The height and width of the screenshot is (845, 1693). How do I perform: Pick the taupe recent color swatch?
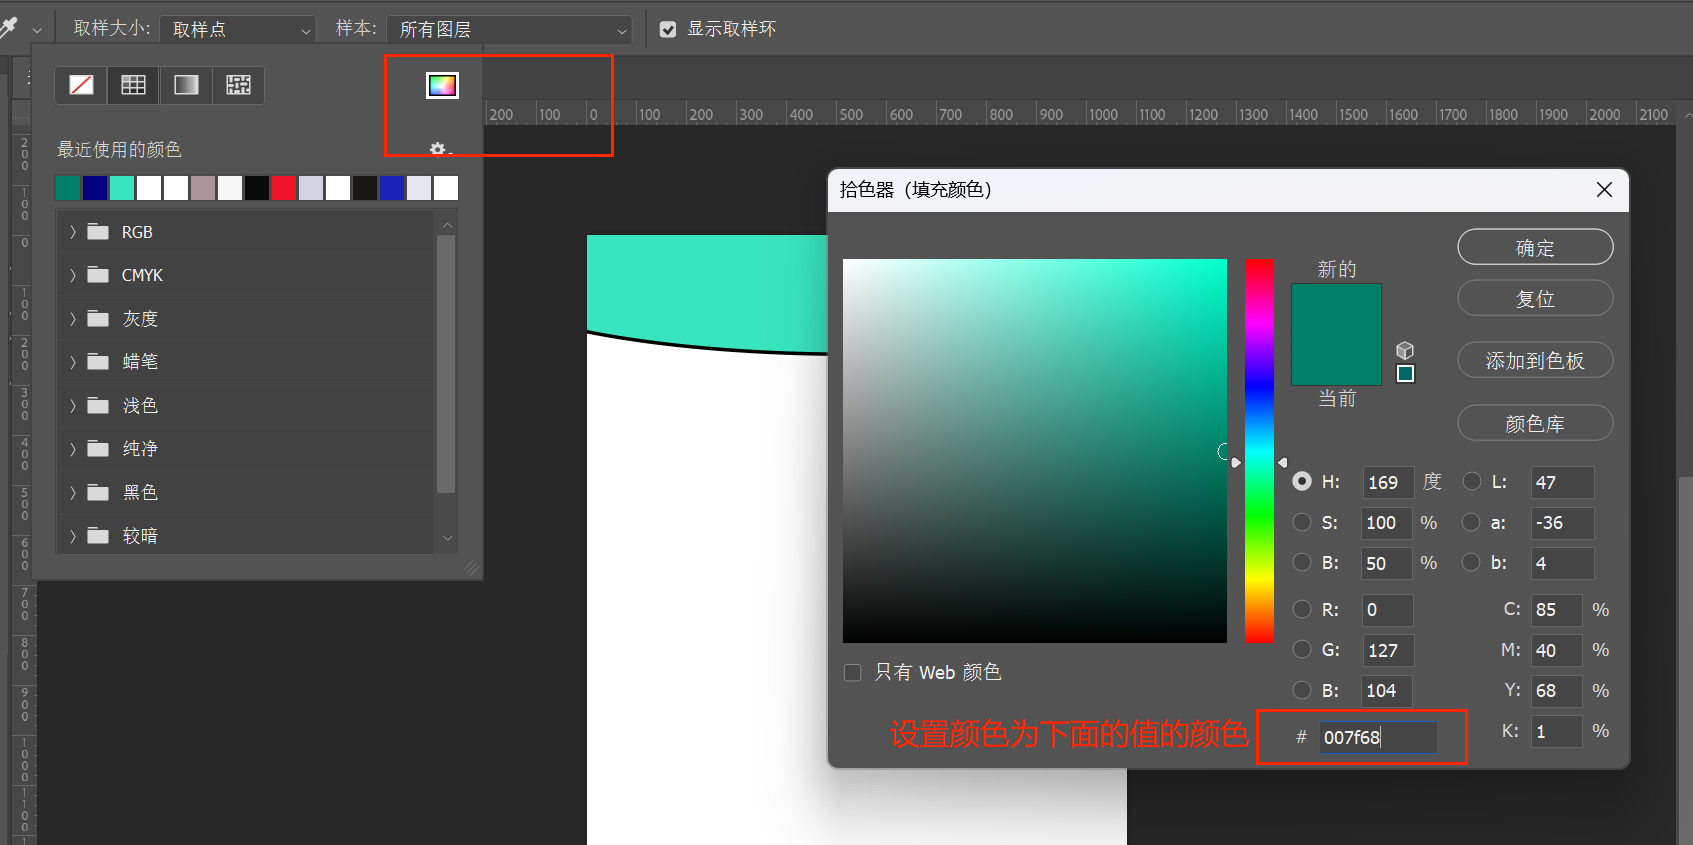203,188
